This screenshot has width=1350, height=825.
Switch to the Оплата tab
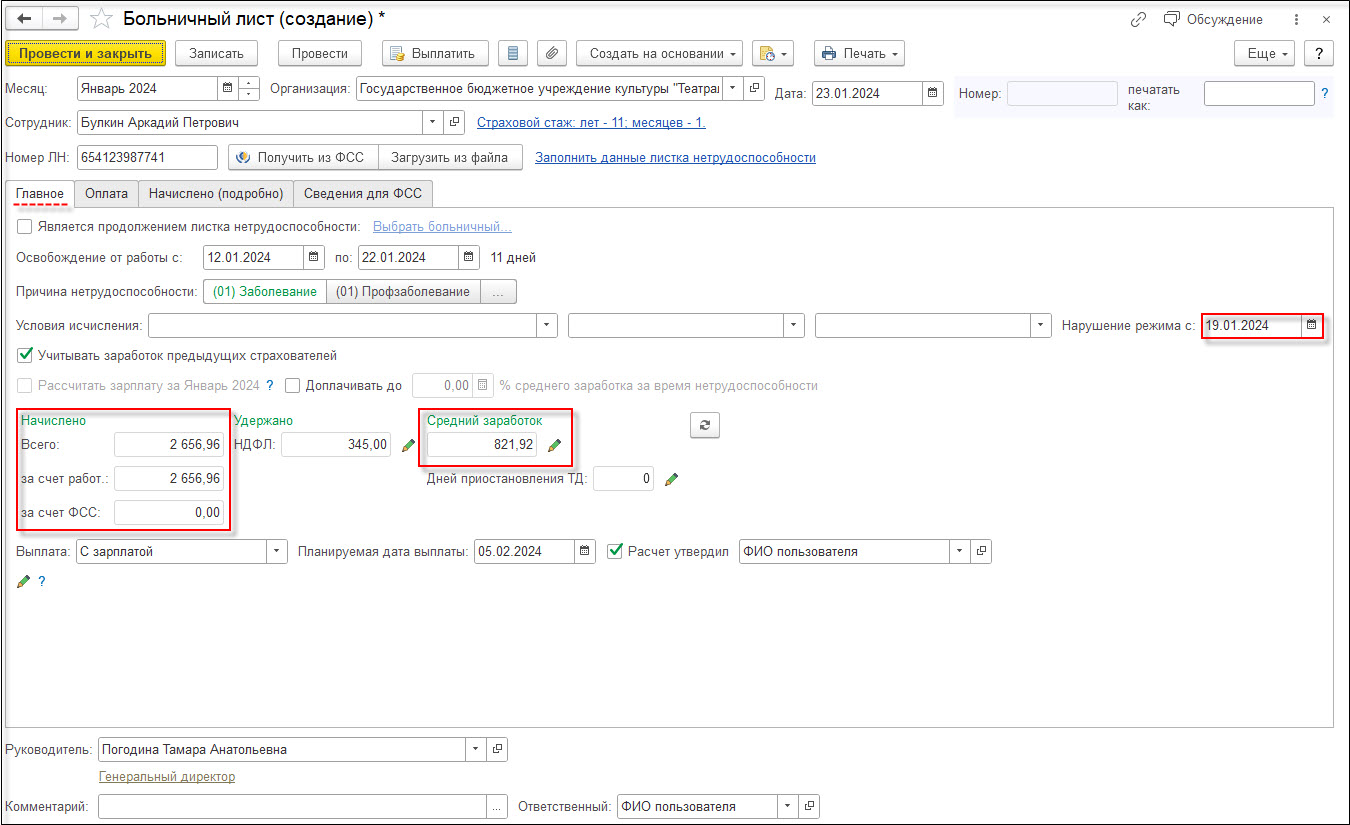click(x=106, y=193)
